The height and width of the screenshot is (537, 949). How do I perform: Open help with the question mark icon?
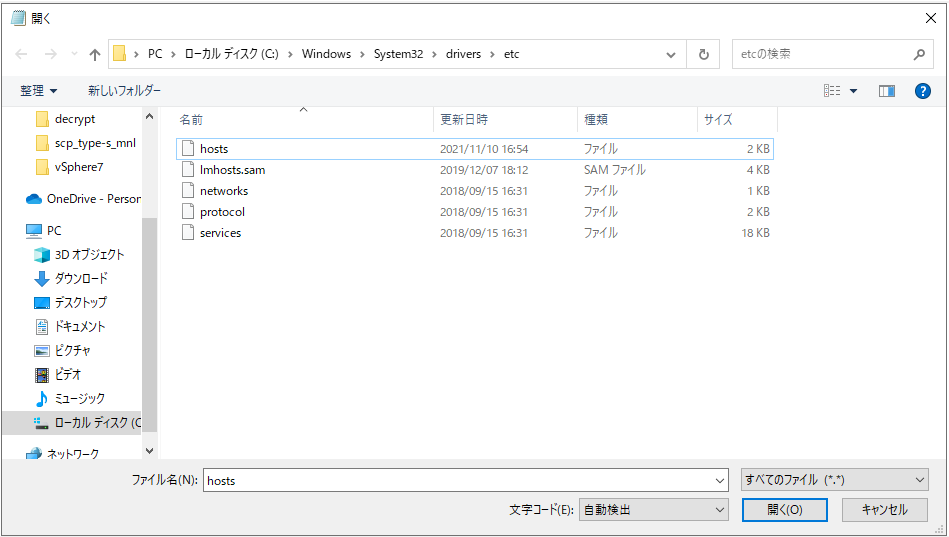[922, 91]
